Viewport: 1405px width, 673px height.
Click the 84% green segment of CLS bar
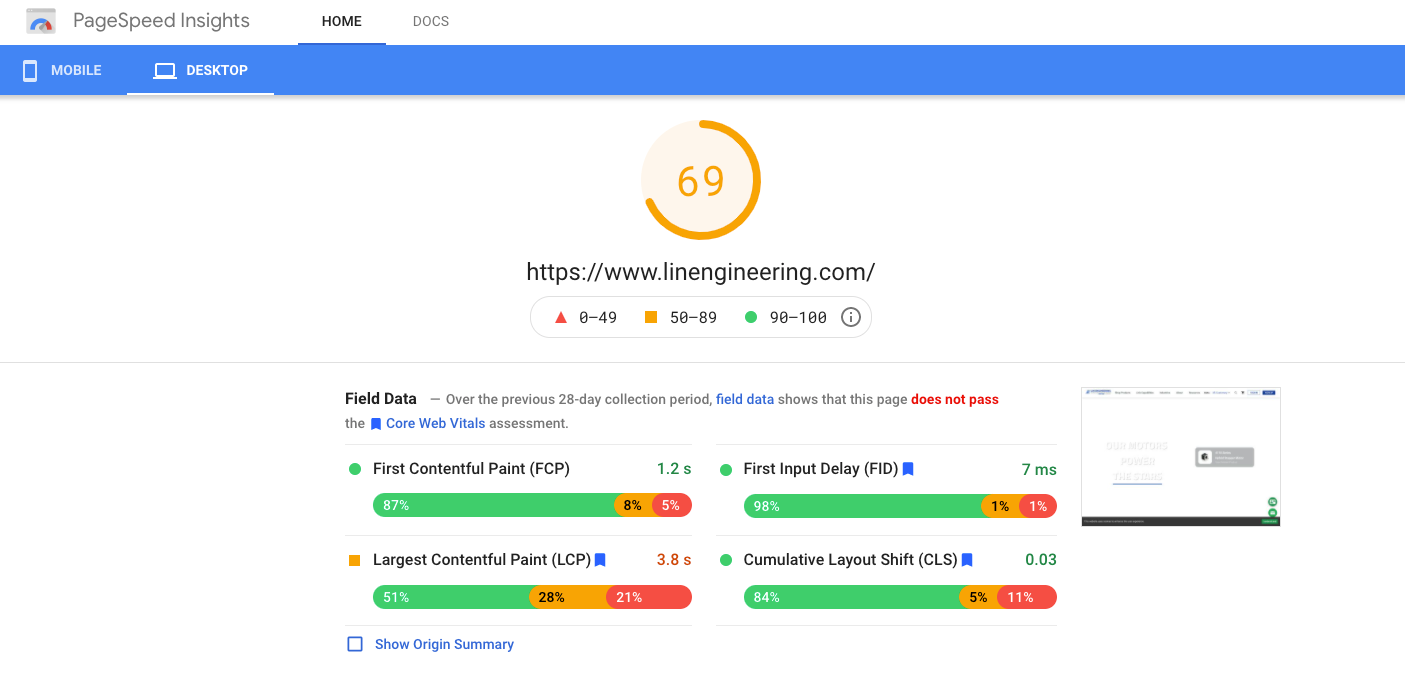click(851, 597)
